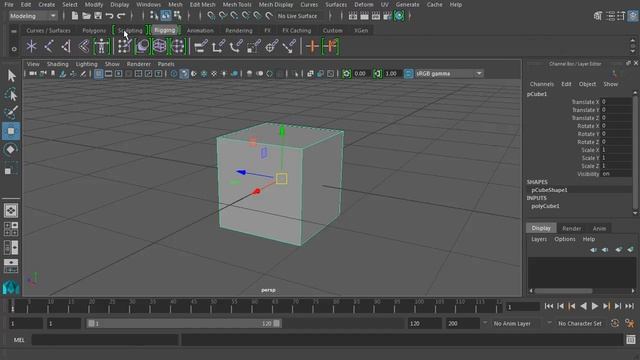Click the Parent Constraint shelf icon

[201, 46]
